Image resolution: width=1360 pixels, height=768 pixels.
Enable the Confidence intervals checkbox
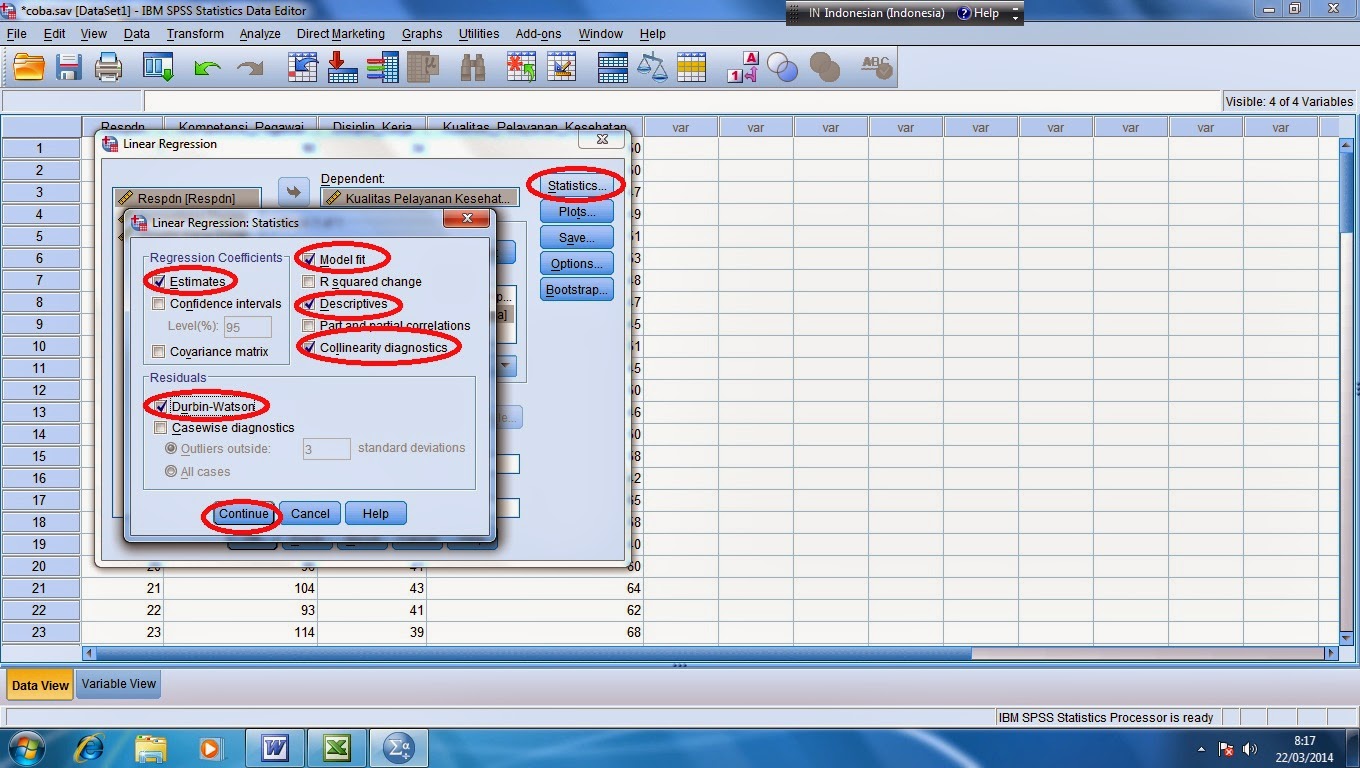click(x=159, y=304)
